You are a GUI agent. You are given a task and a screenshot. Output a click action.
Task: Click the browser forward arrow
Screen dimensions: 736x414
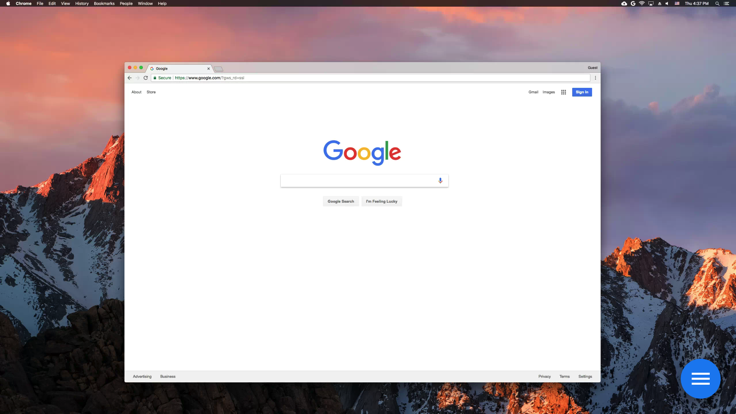[138, 78]
